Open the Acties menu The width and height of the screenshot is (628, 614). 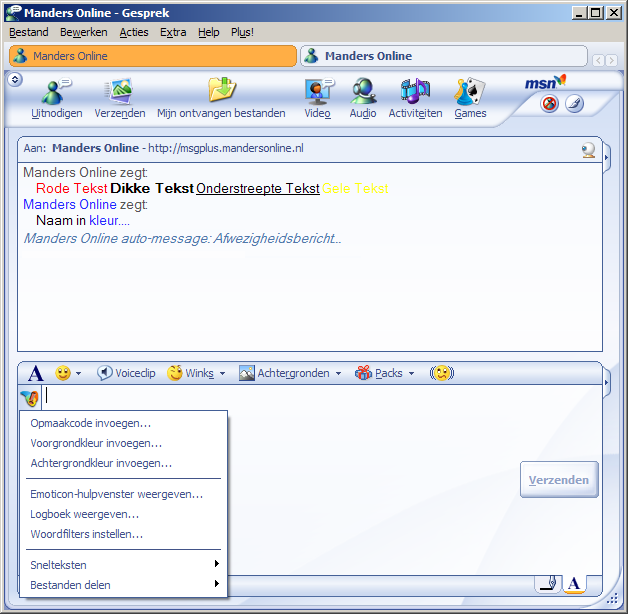point(134,32)
